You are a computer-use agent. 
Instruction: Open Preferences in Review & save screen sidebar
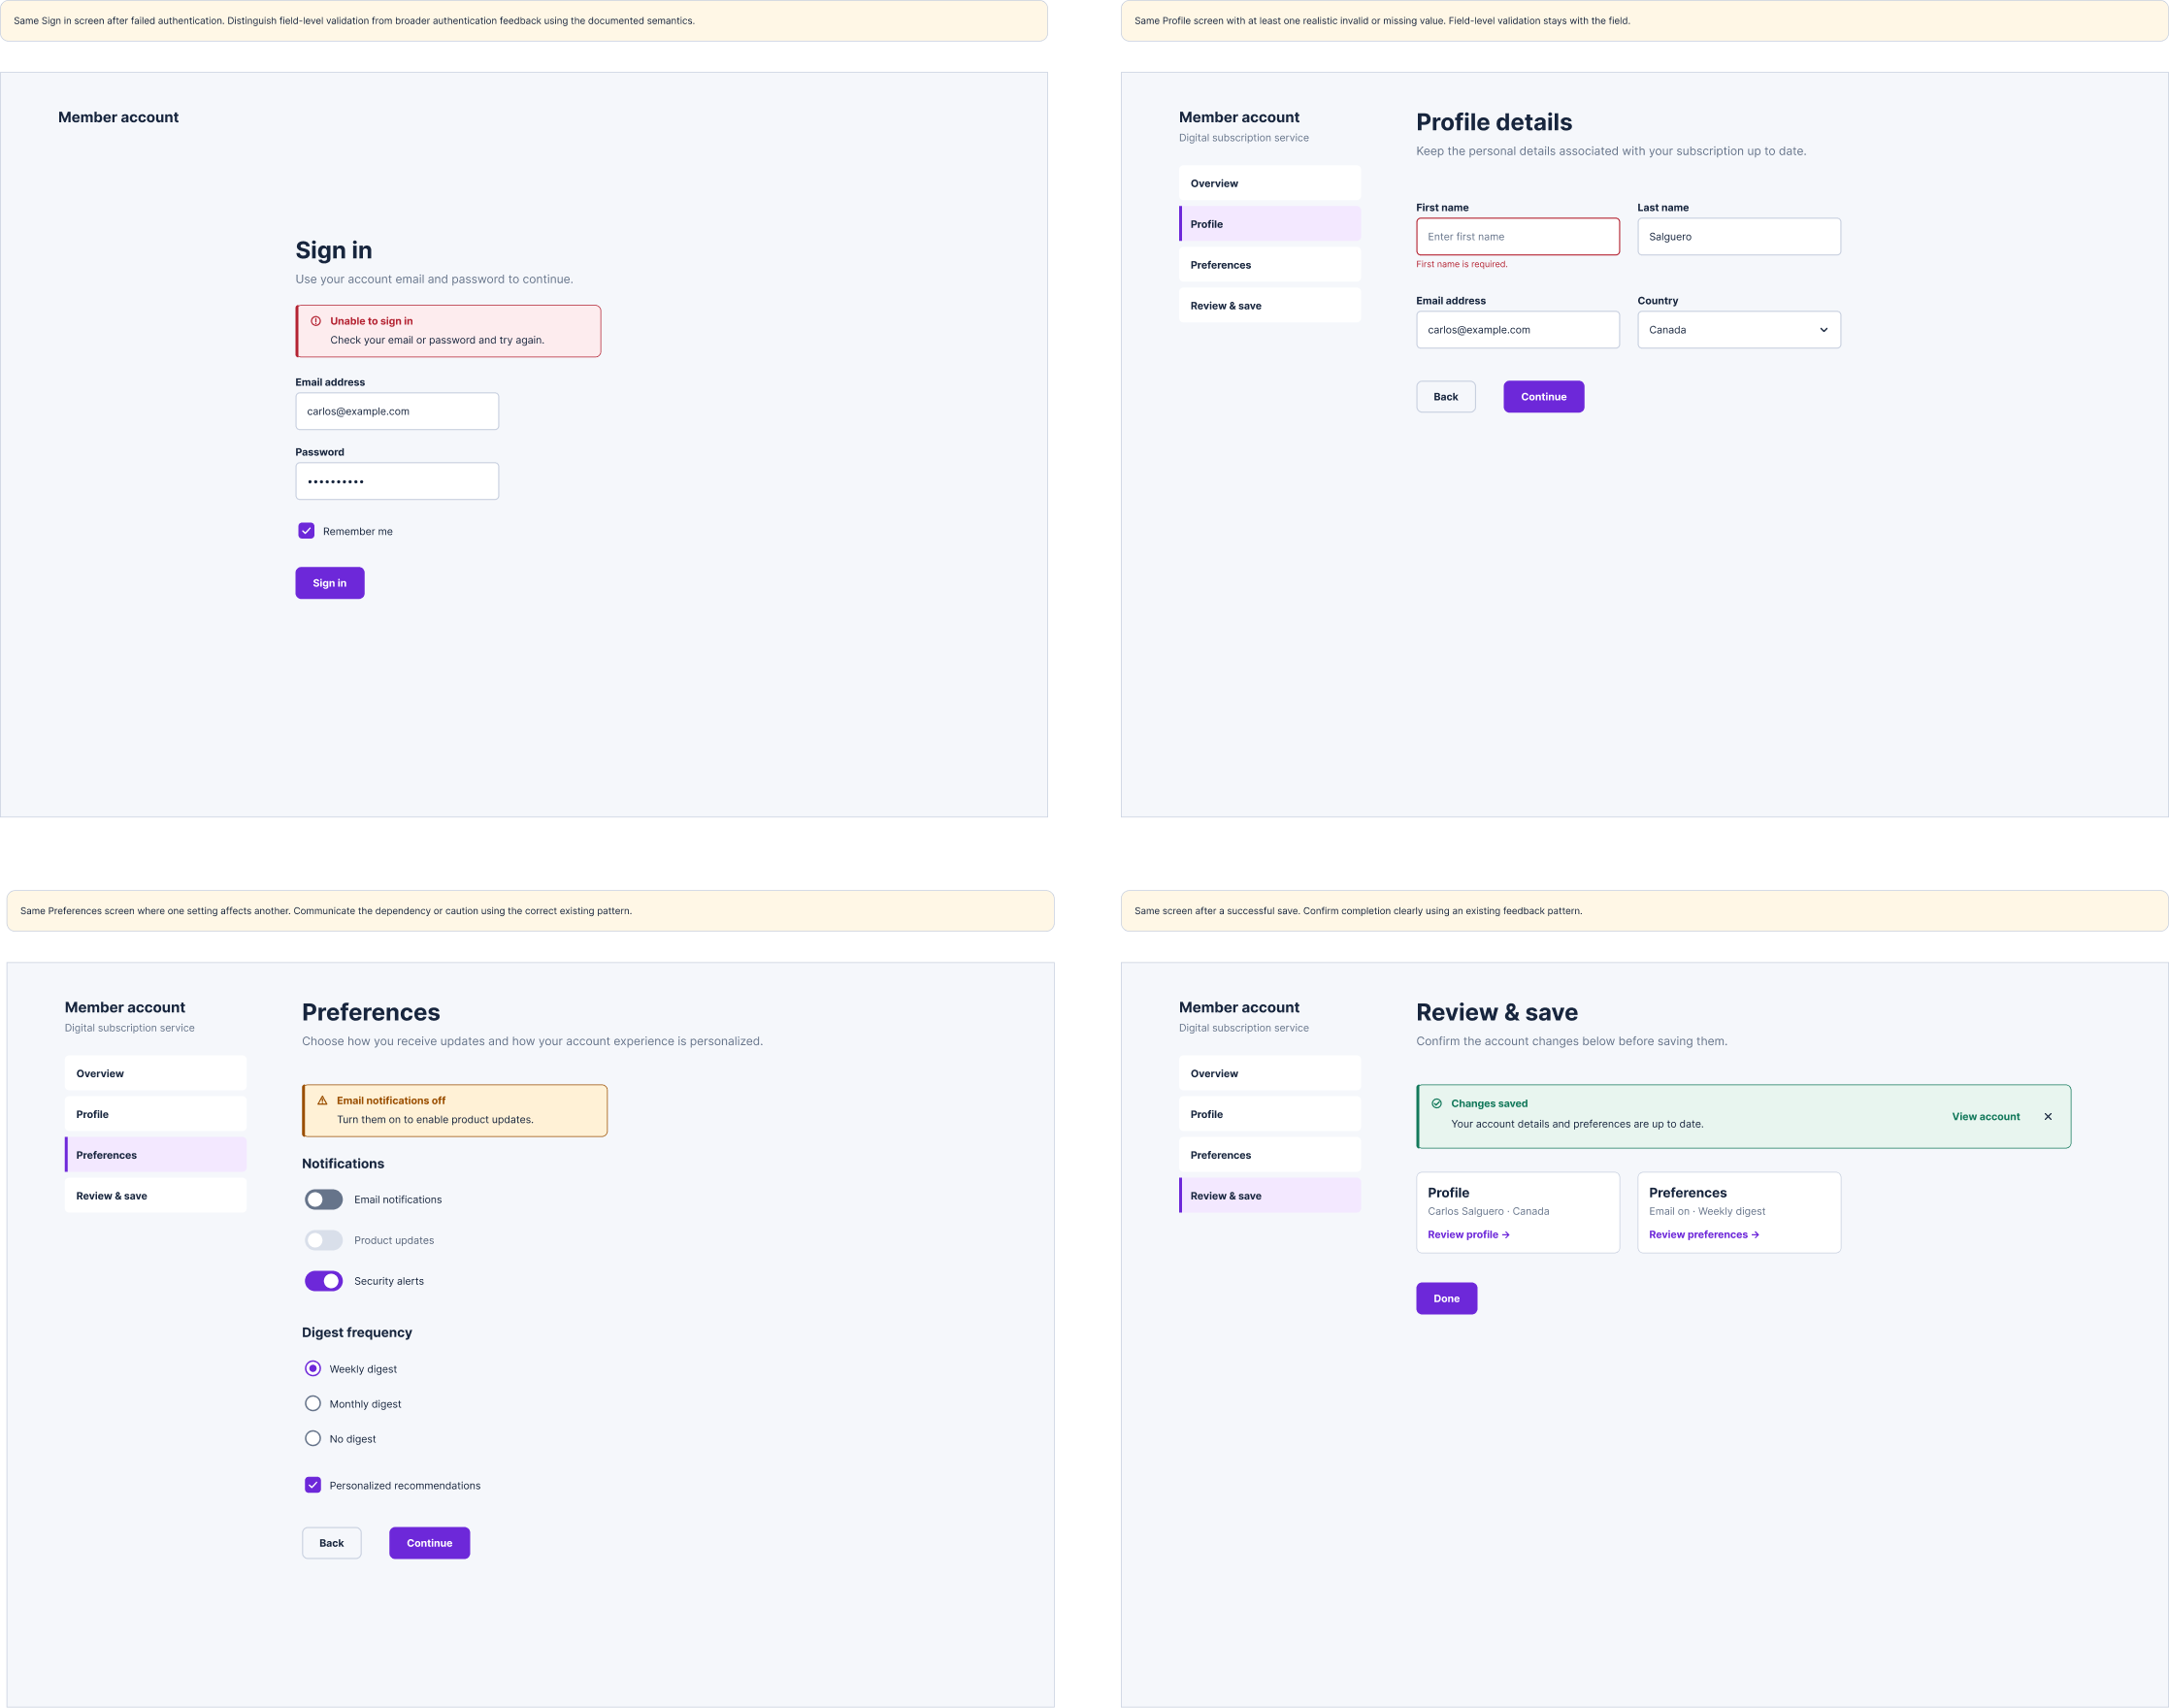pos(1270,1155)
